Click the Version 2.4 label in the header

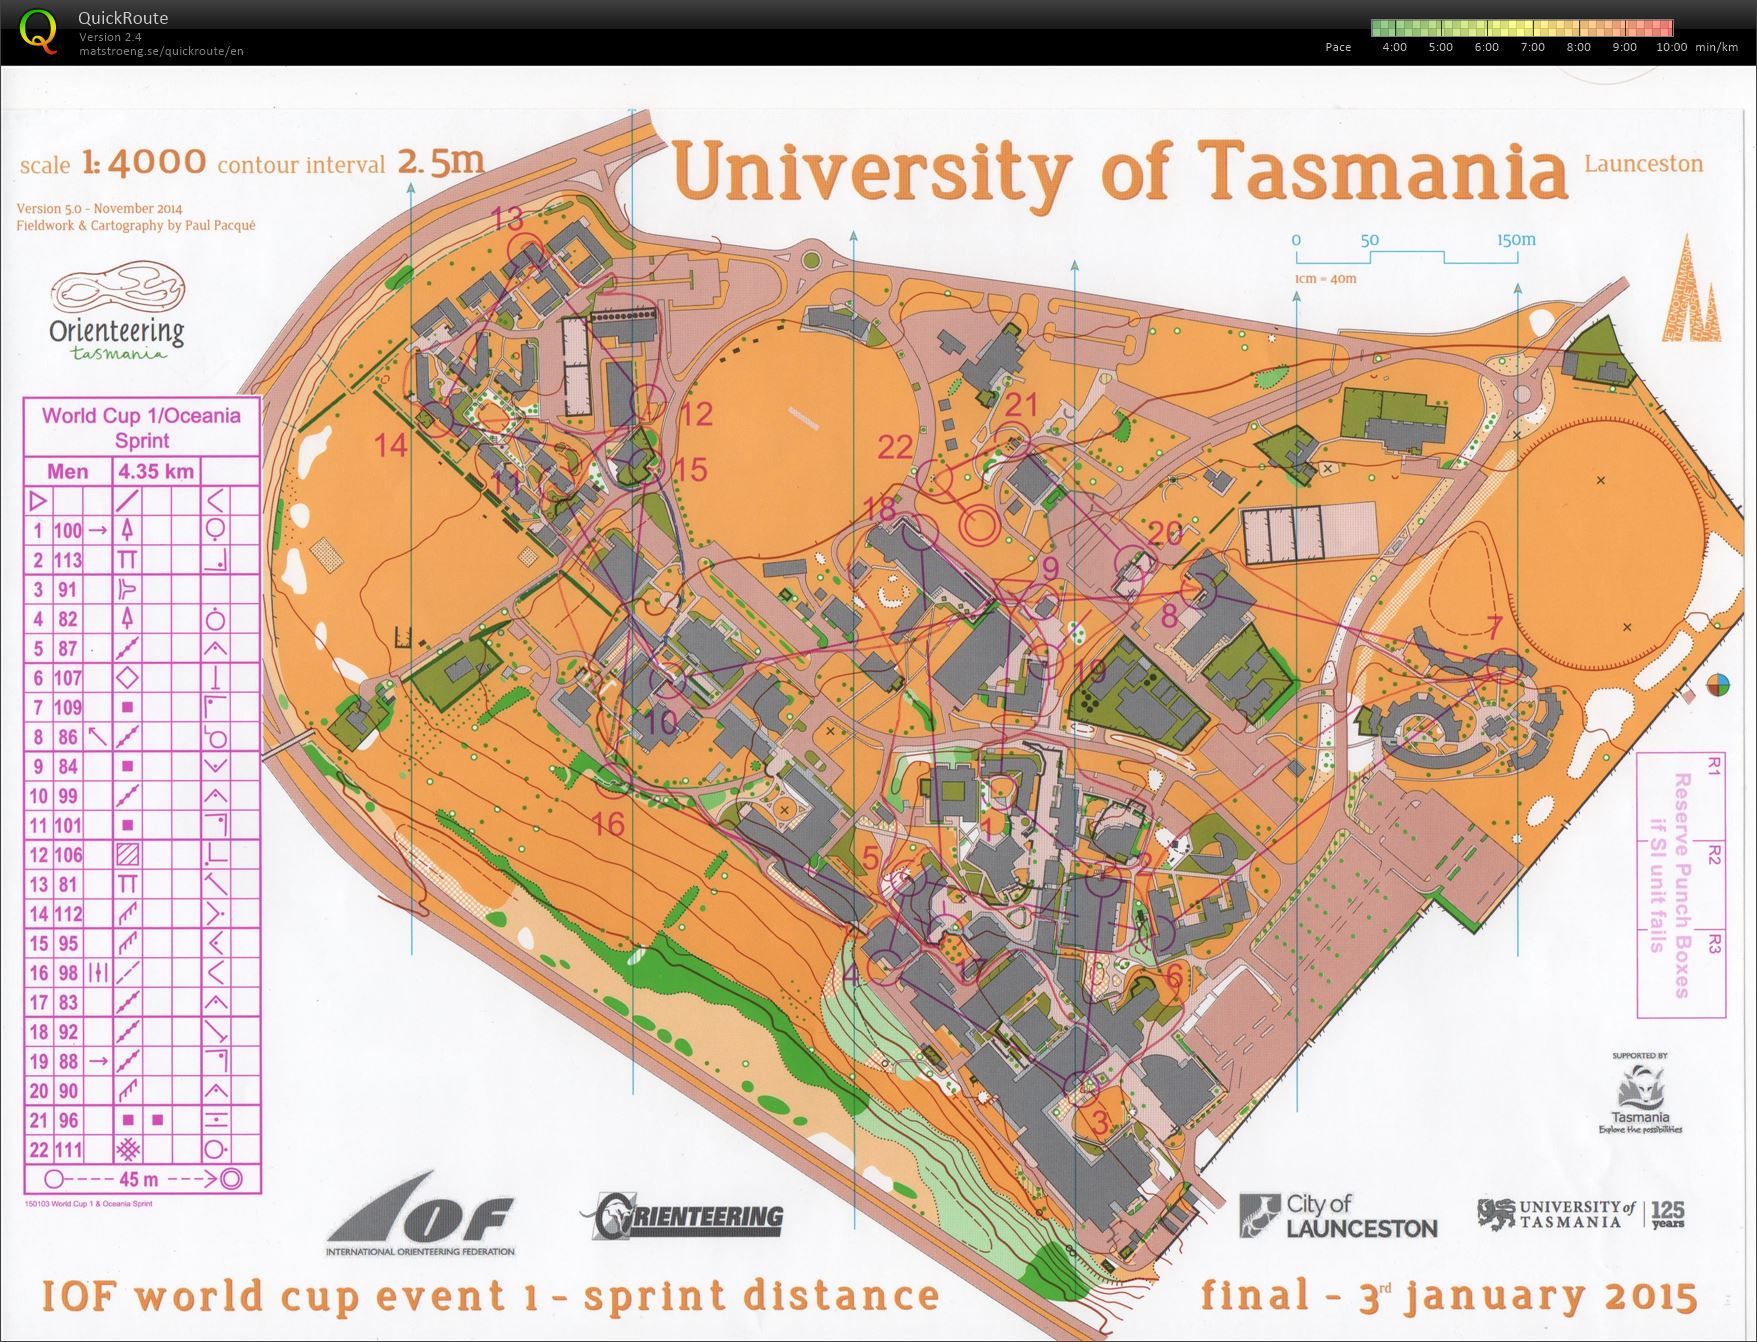point(110,37)
